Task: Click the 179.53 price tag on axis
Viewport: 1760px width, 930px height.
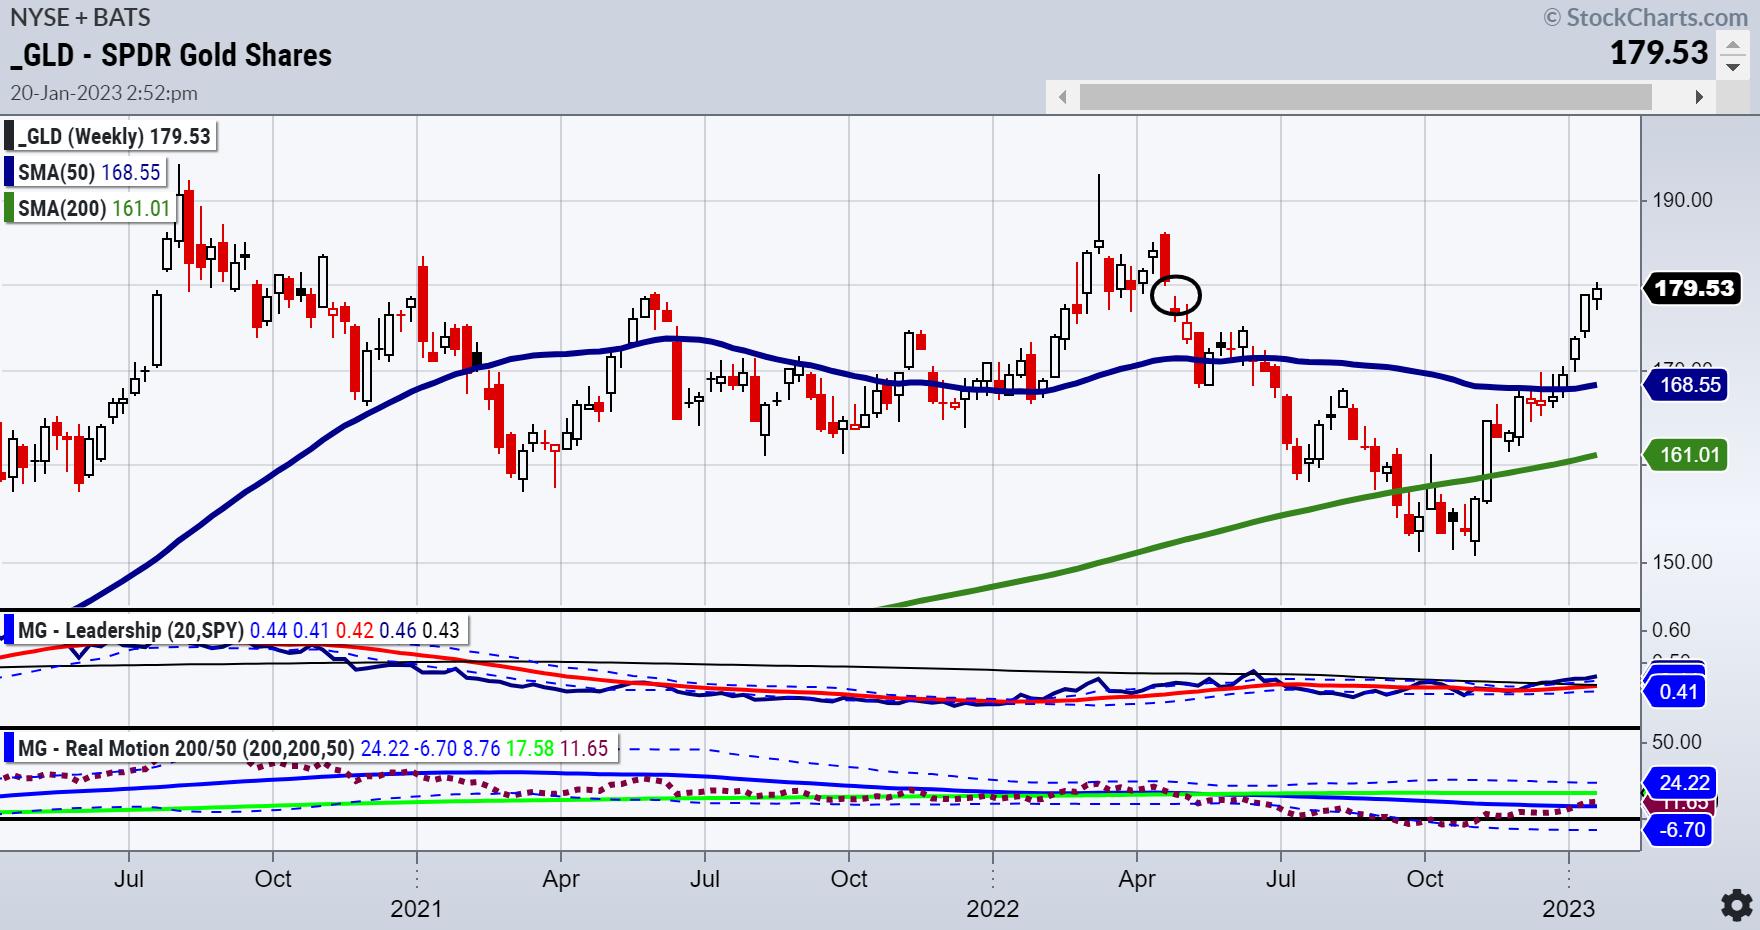Action: [x=1693, y=289]
